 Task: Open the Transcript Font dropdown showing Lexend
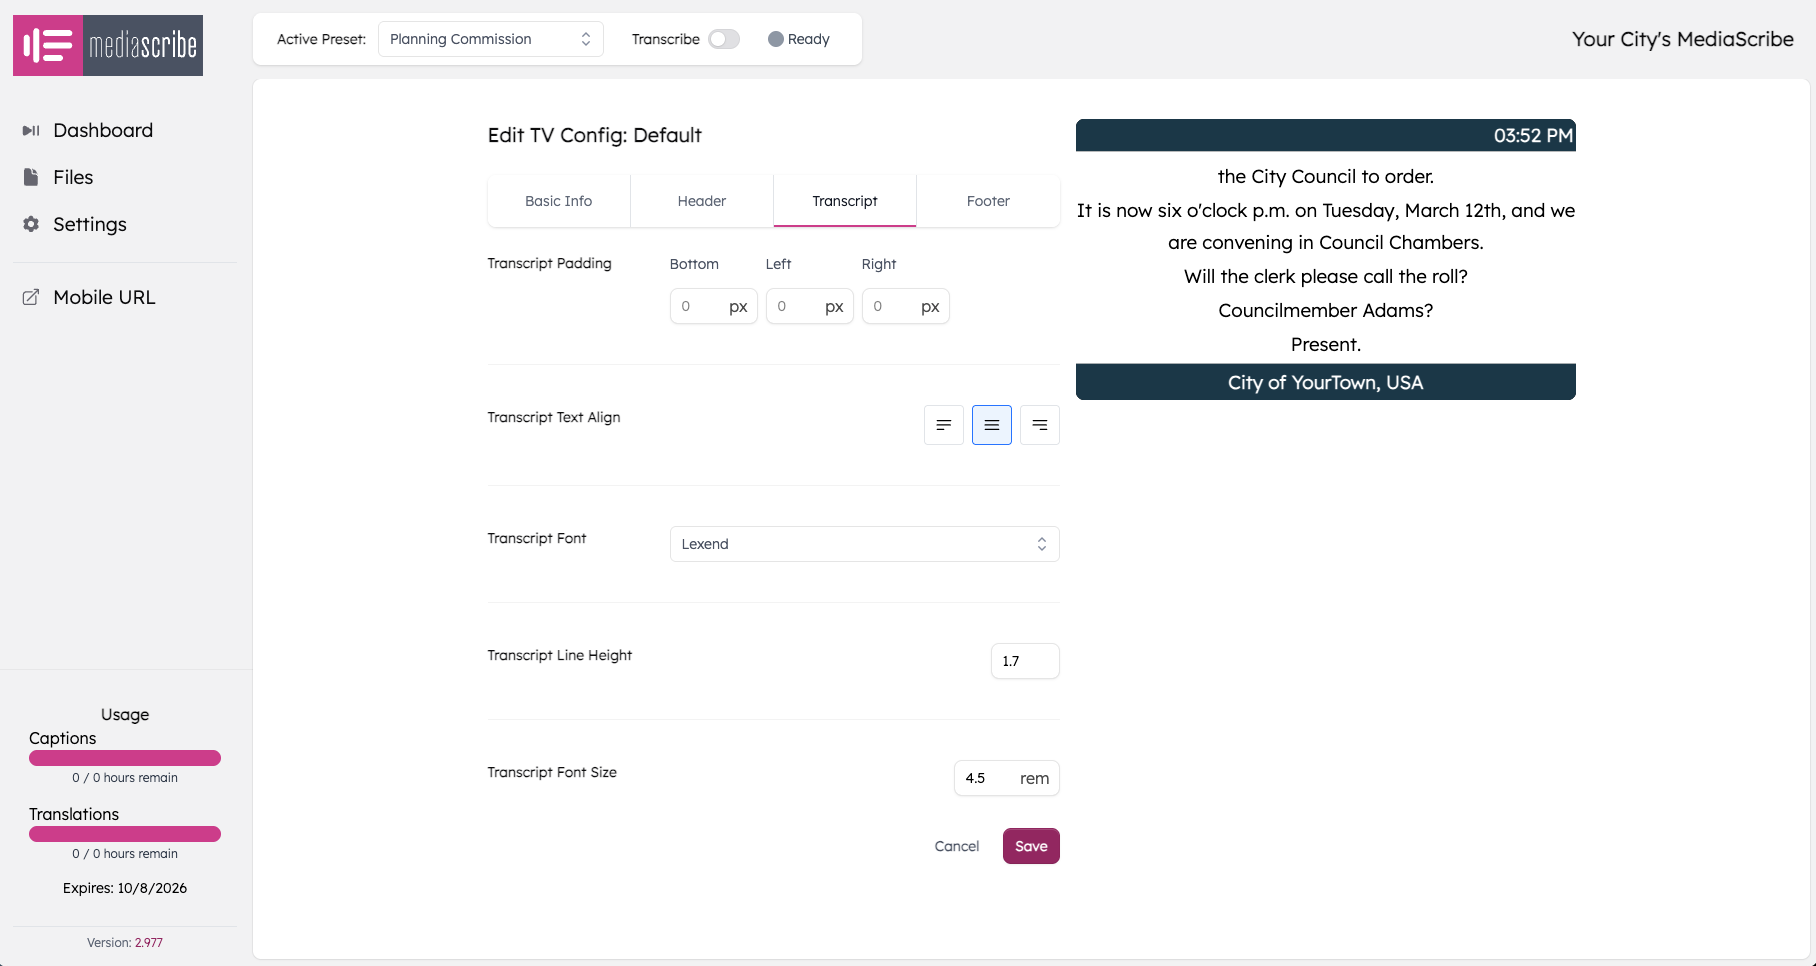pos(864,543)
